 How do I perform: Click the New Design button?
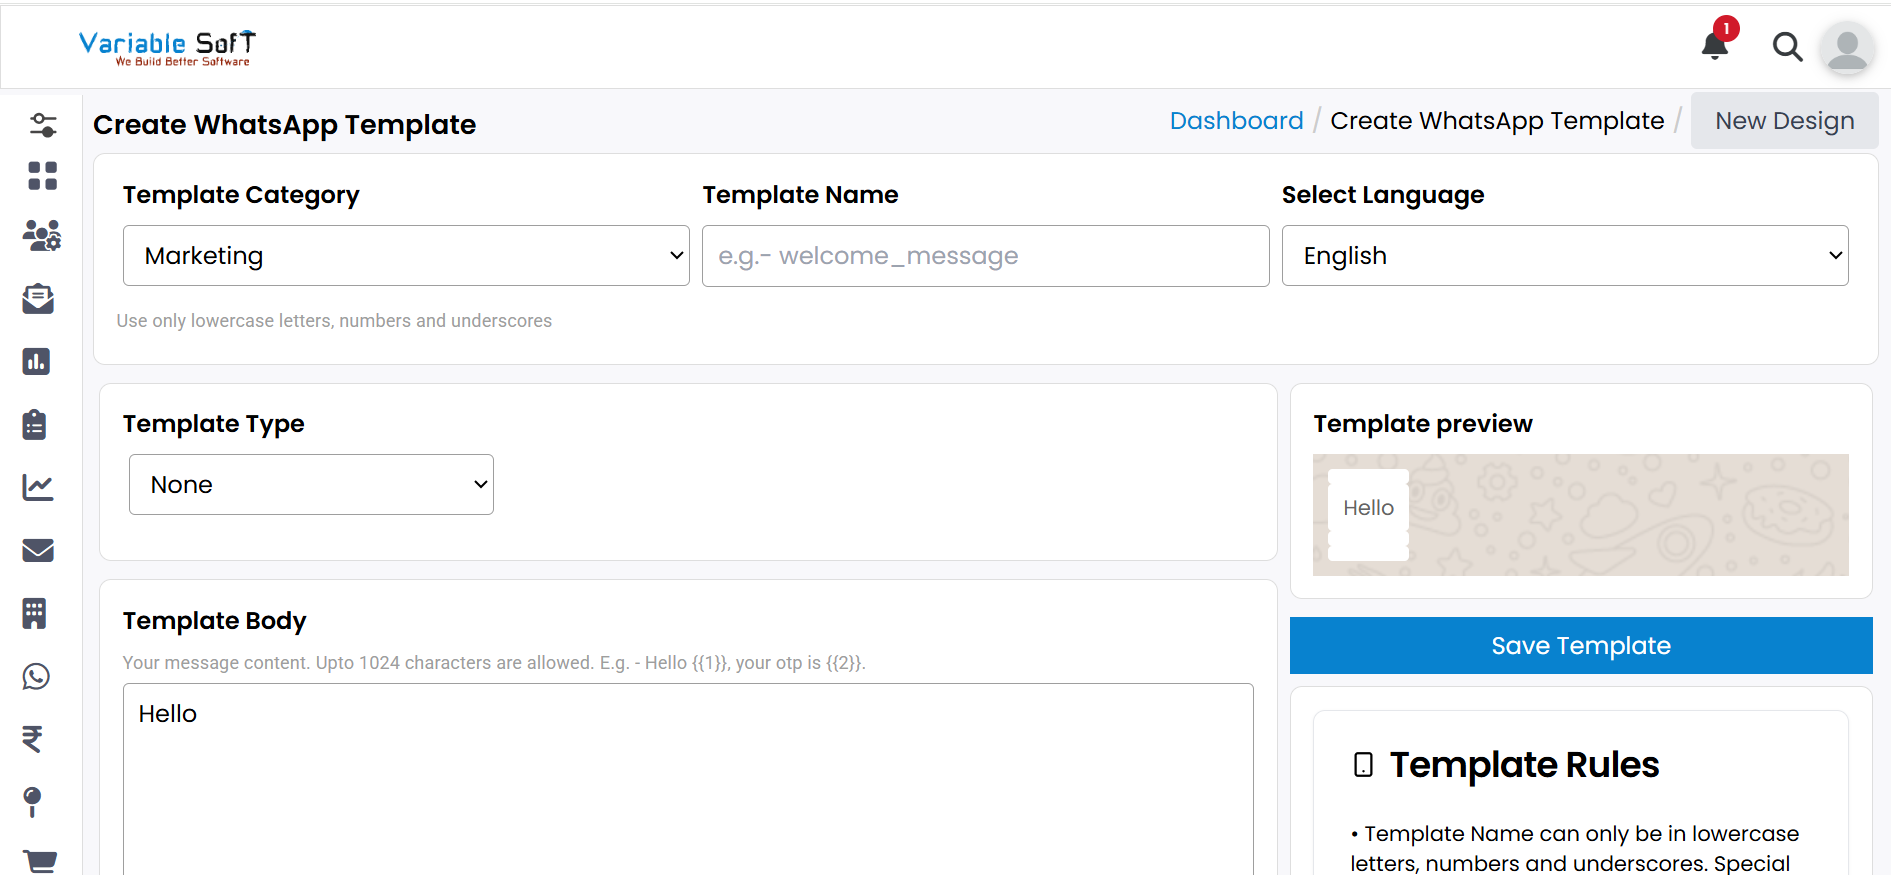1785,121
